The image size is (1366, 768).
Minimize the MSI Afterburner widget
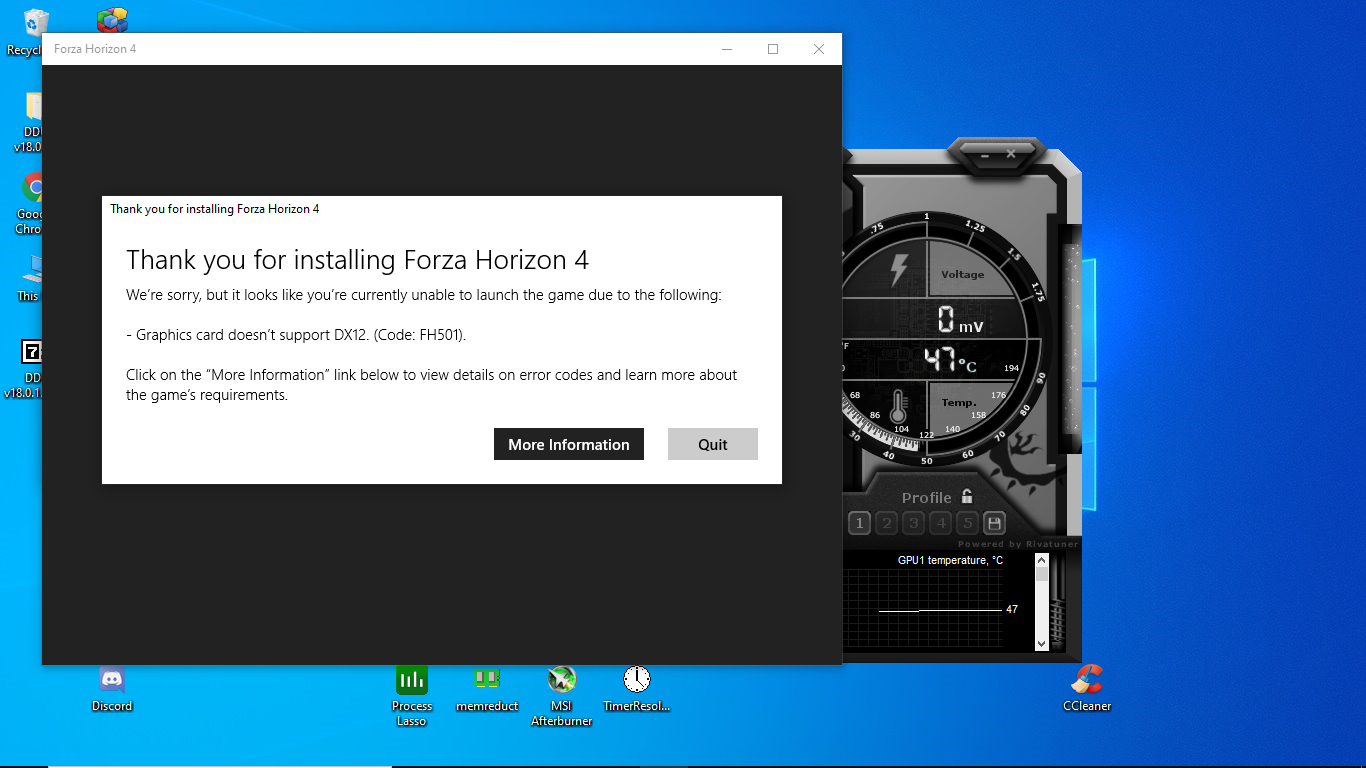click(985, 154)
